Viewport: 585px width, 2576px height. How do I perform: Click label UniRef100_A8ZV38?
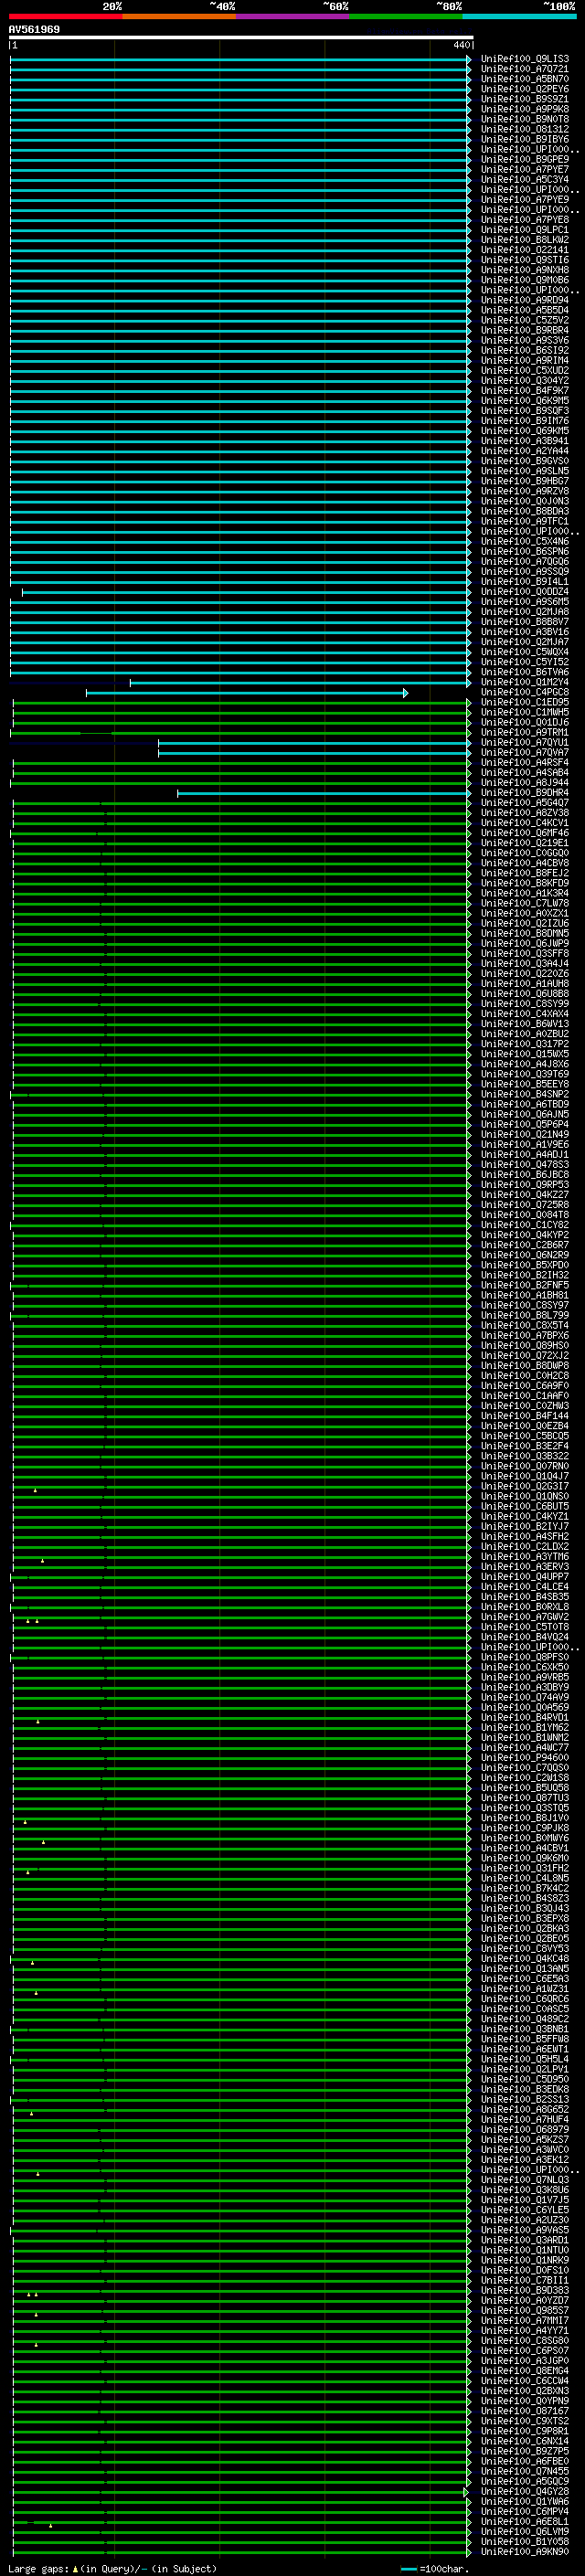click(x=525, y=813)
